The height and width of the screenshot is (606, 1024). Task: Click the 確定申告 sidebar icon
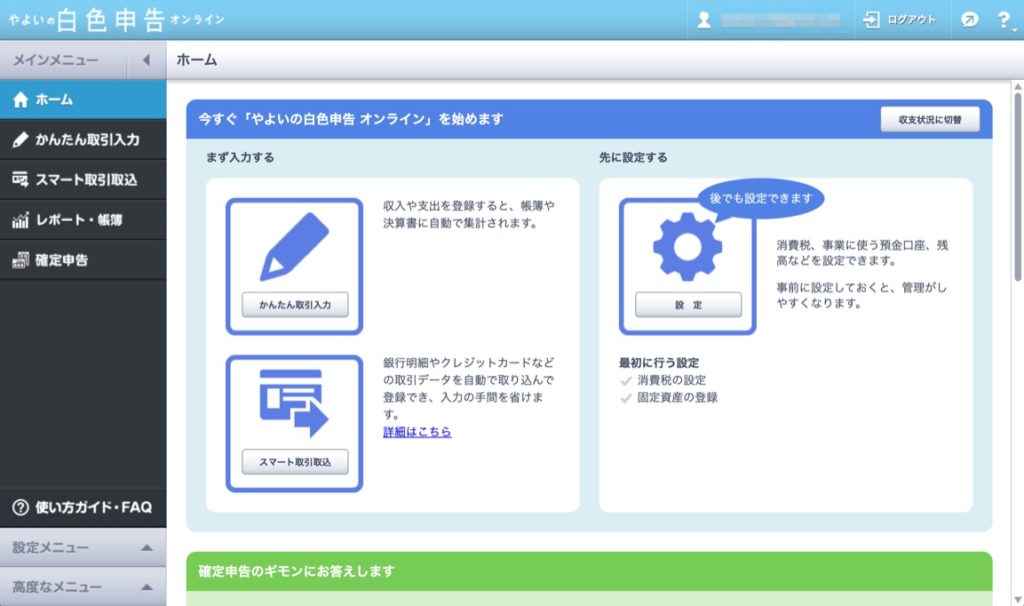(20, 260)
